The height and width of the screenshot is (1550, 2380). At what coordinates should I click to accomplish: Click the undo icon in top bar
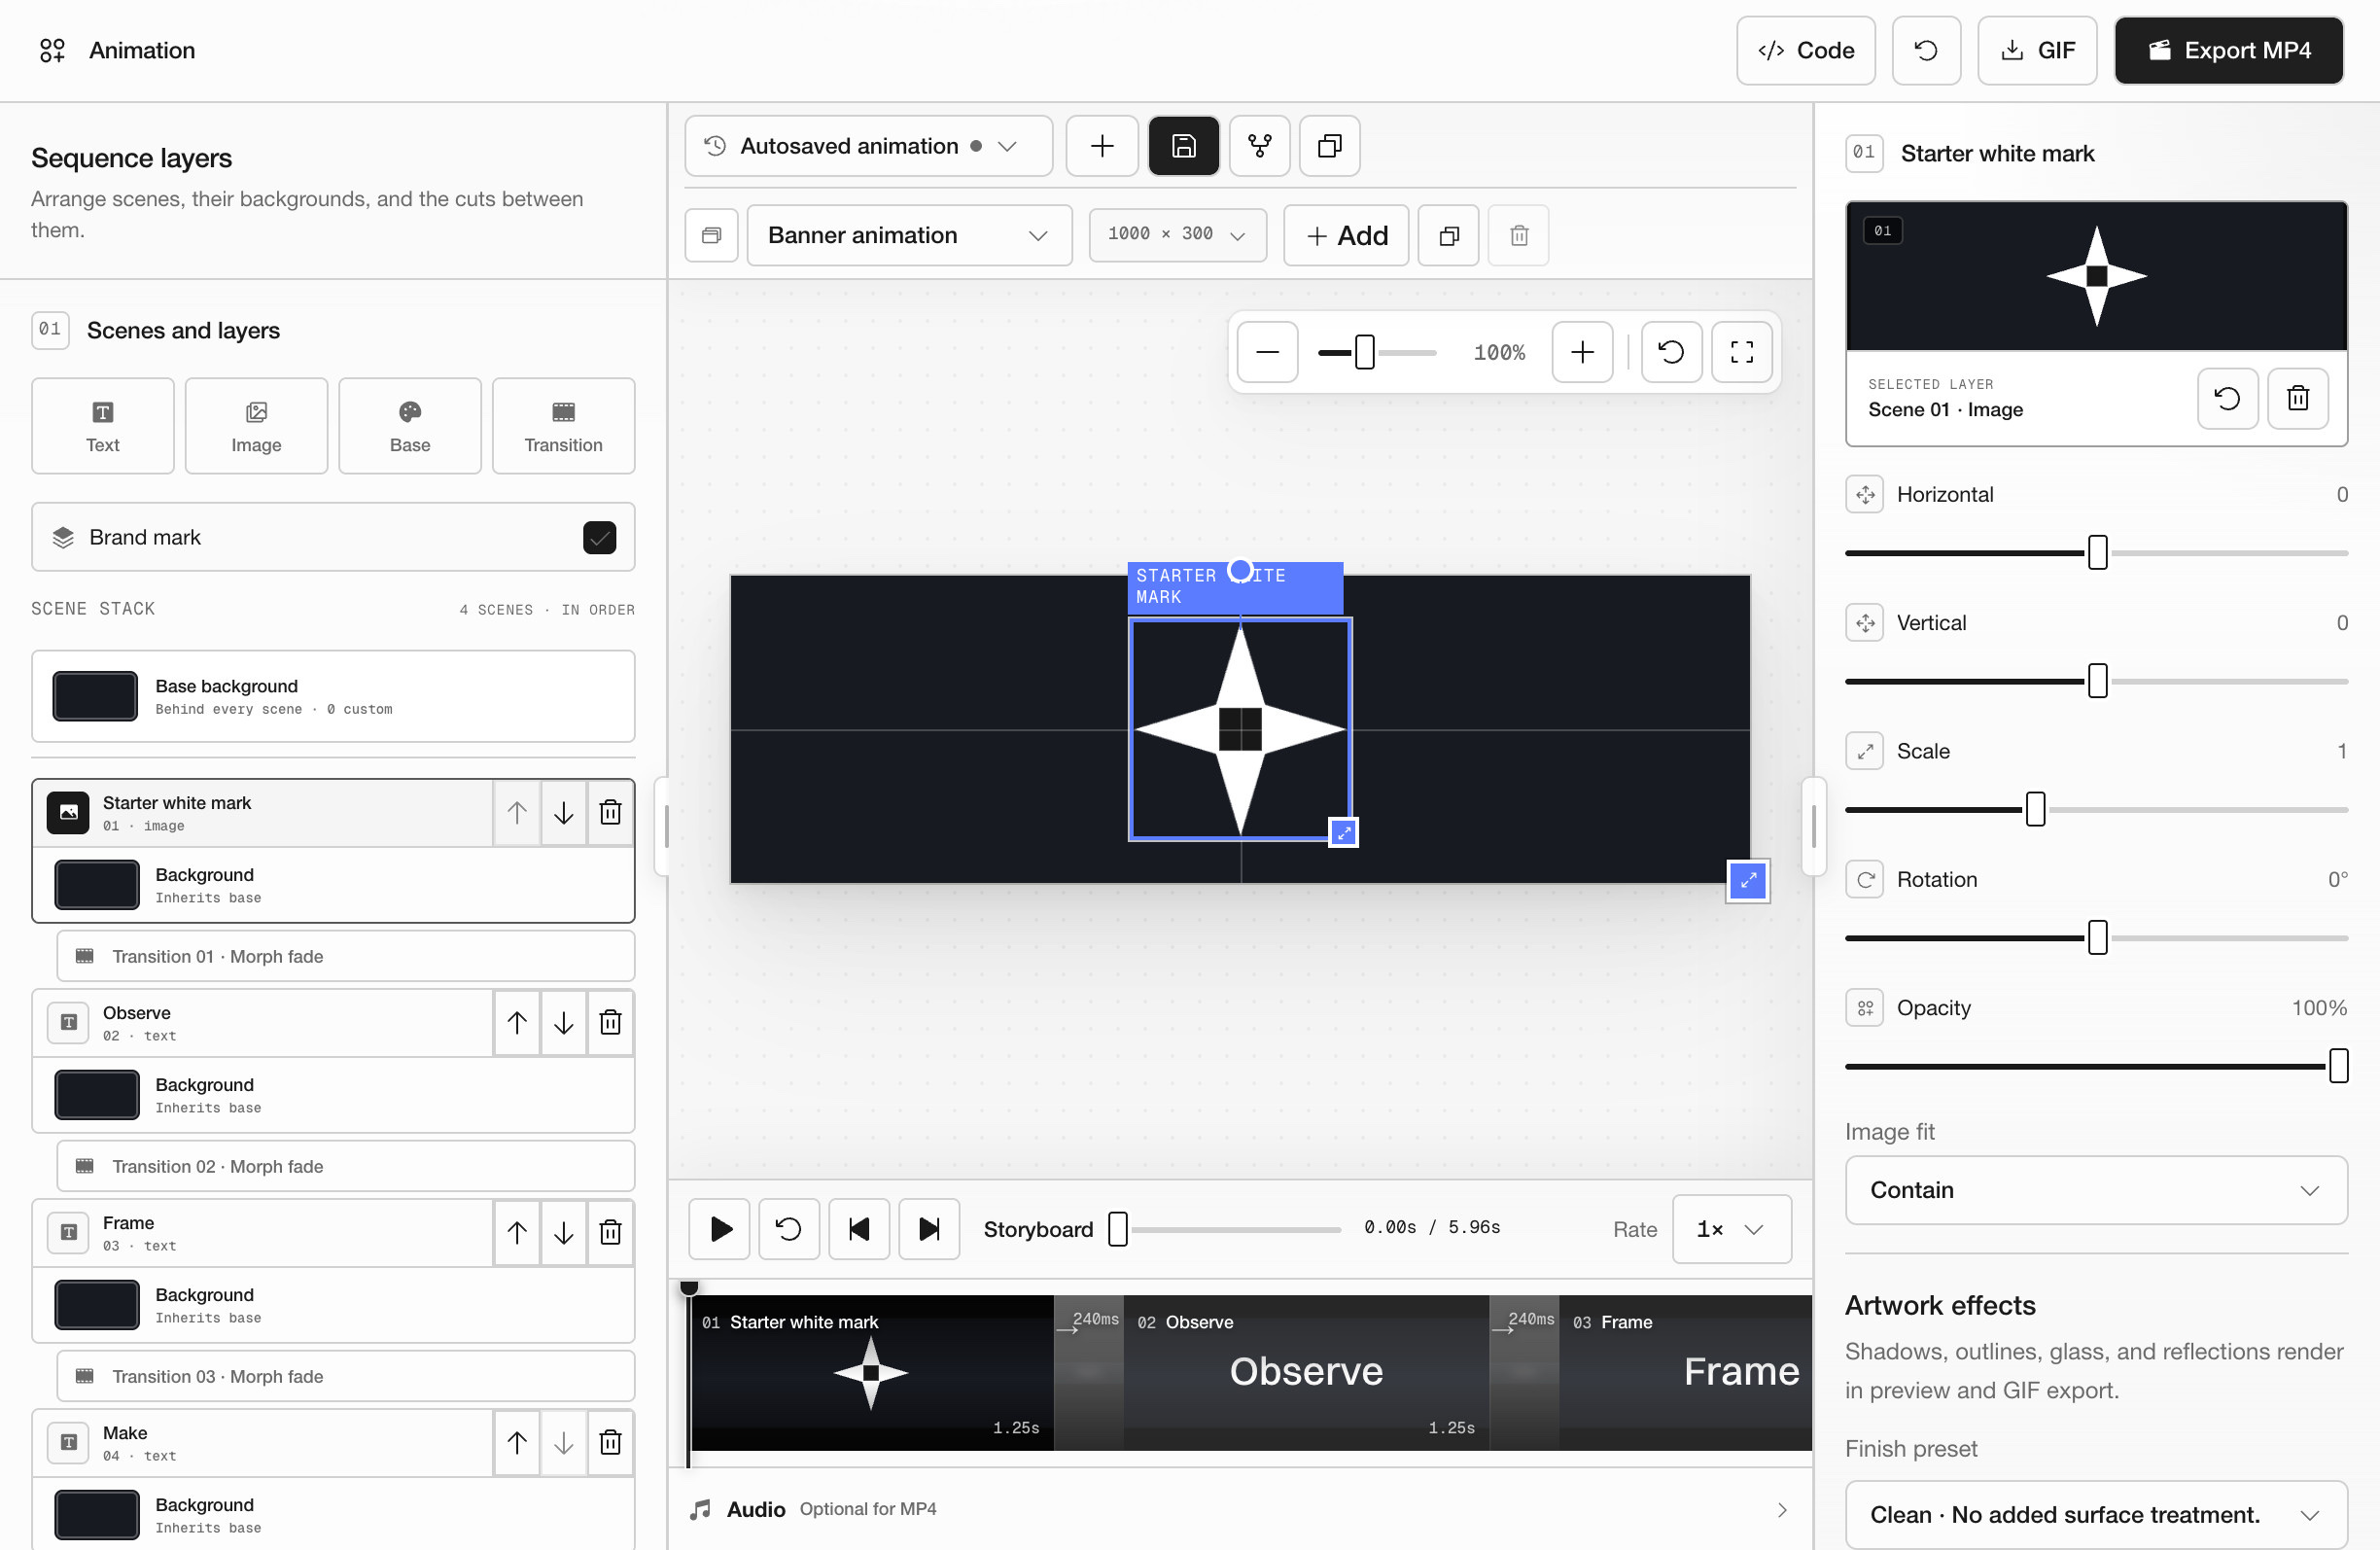1926,50
